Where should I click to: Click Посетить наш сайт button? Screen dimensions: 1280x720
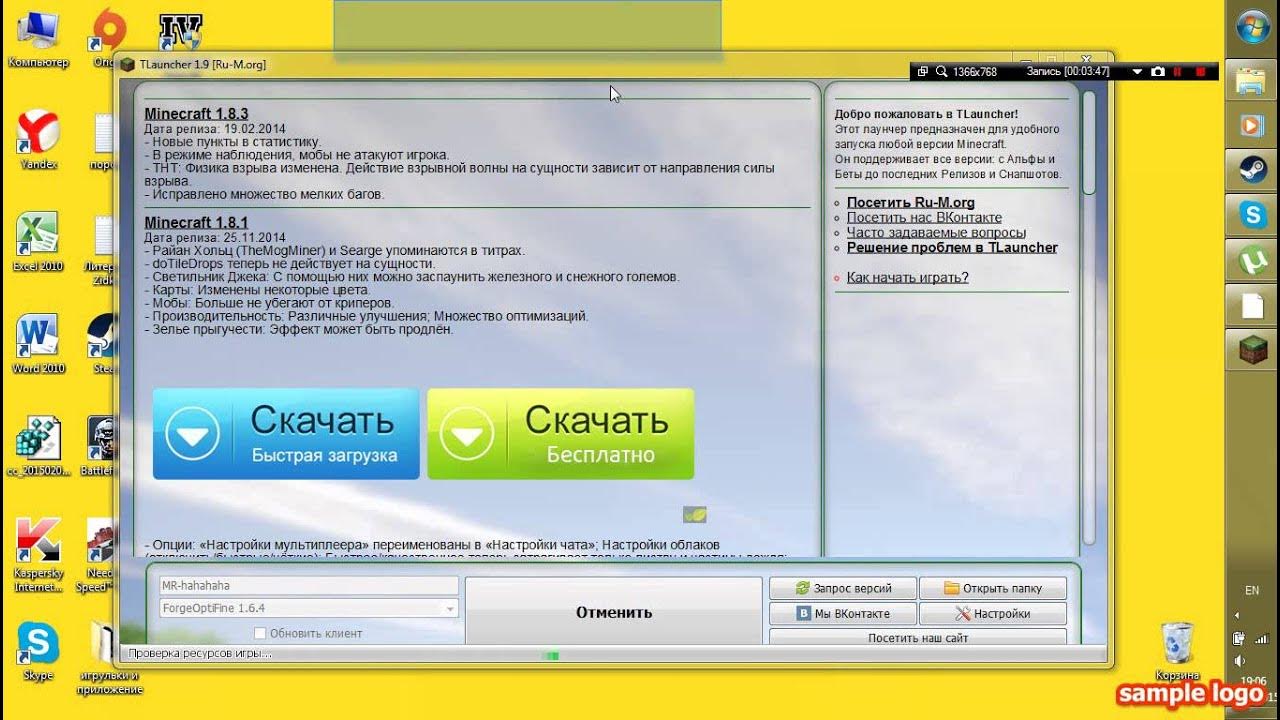(918, 637)
